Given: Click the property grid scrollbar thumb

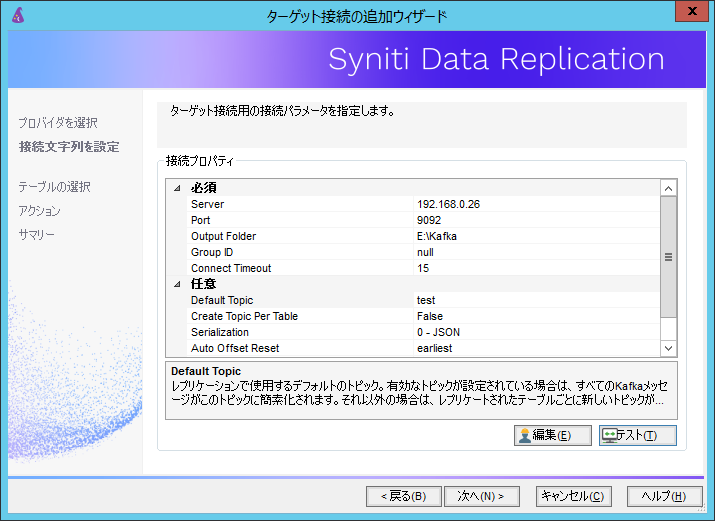Looking at the screenshot, I should tap(668, 257).
